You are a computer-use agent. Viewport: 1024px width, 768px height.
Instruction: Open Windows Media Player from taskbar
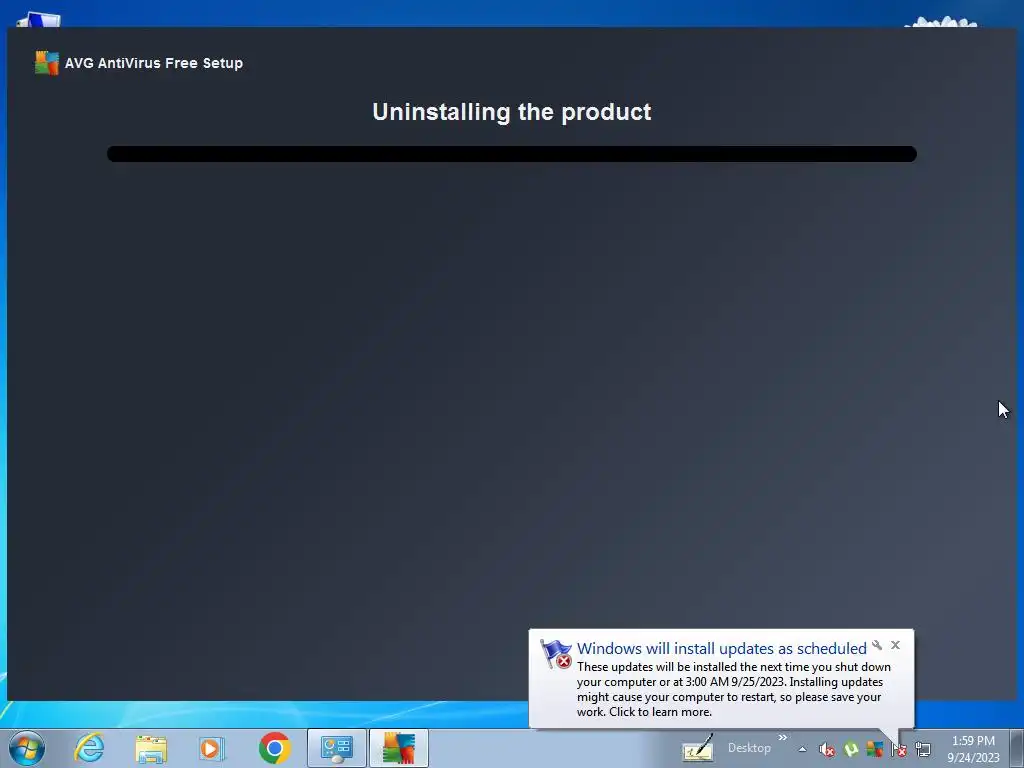[212, 748]
